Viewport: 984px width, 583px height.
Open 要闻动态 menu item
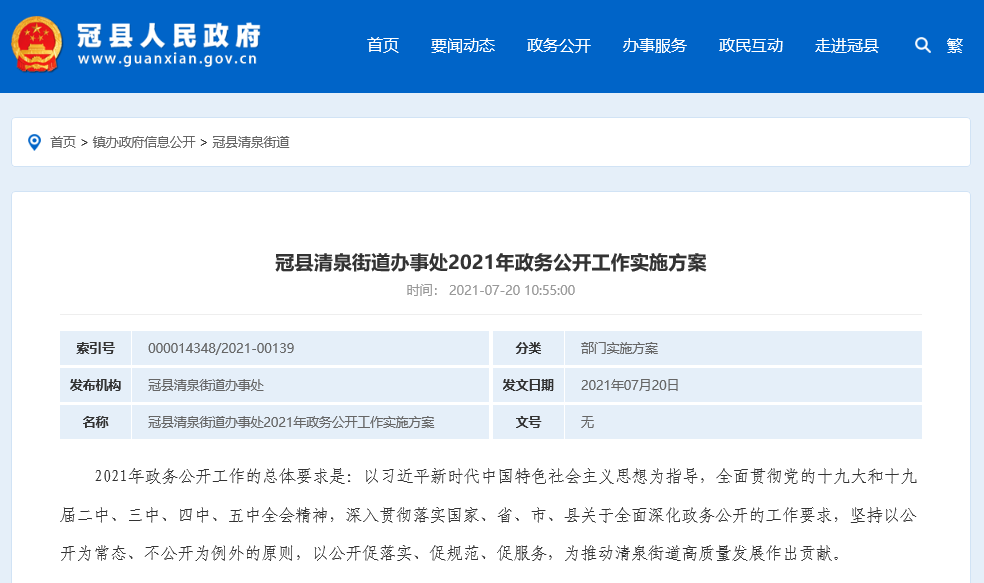(x=463, y=45)
